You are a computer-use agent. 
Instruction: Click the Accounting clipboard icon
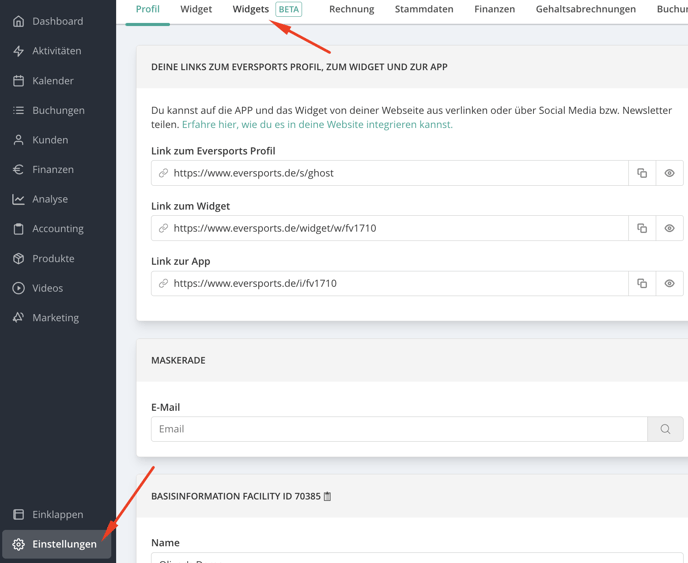[18, 229]
